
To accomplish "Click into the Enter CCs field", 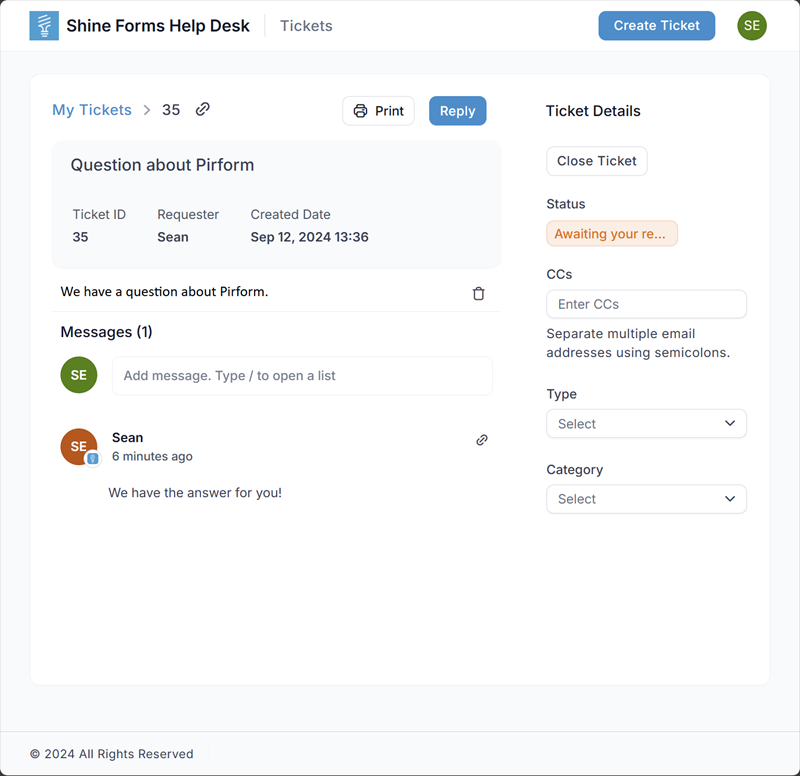I will [646, 304].
